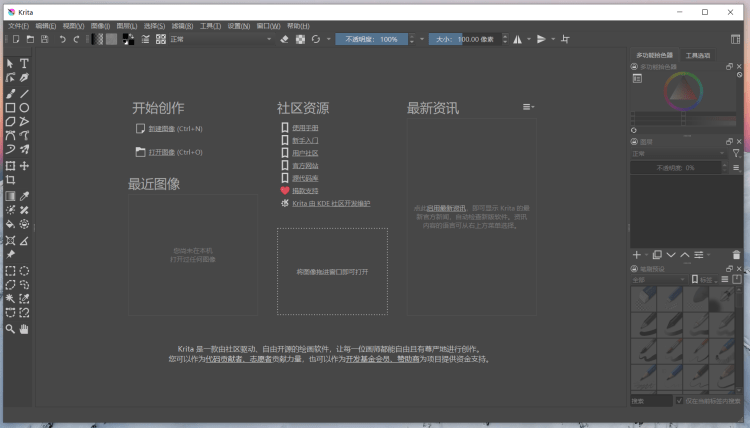The height and width of the screenshot is (428, 750).
Task: Select the Reference Images pin tool
Action: tap(10, 254)
